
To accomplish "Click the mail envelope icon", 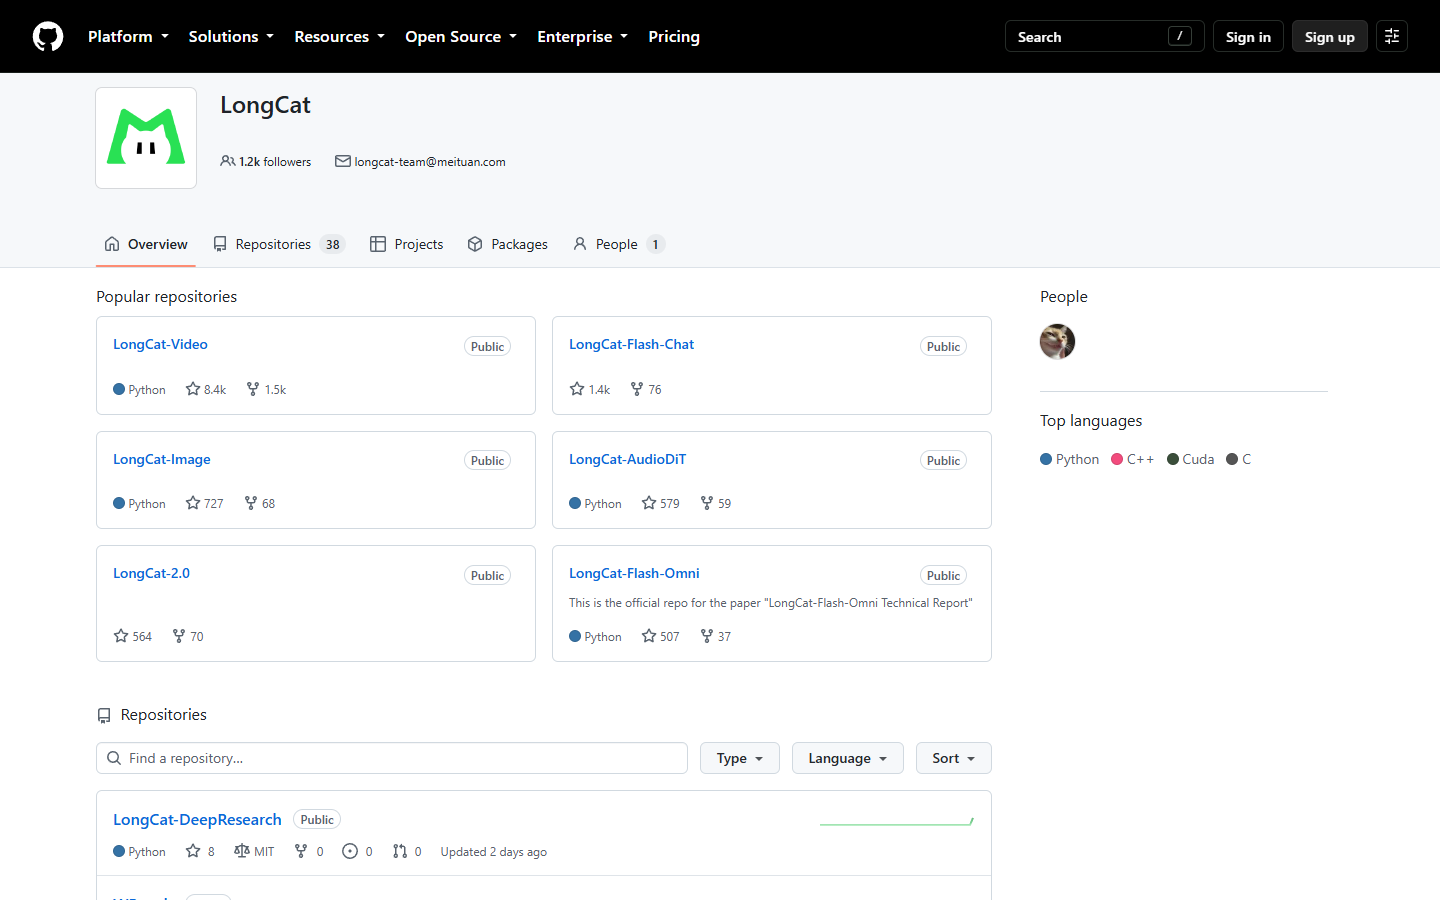I will coord(343,161).
